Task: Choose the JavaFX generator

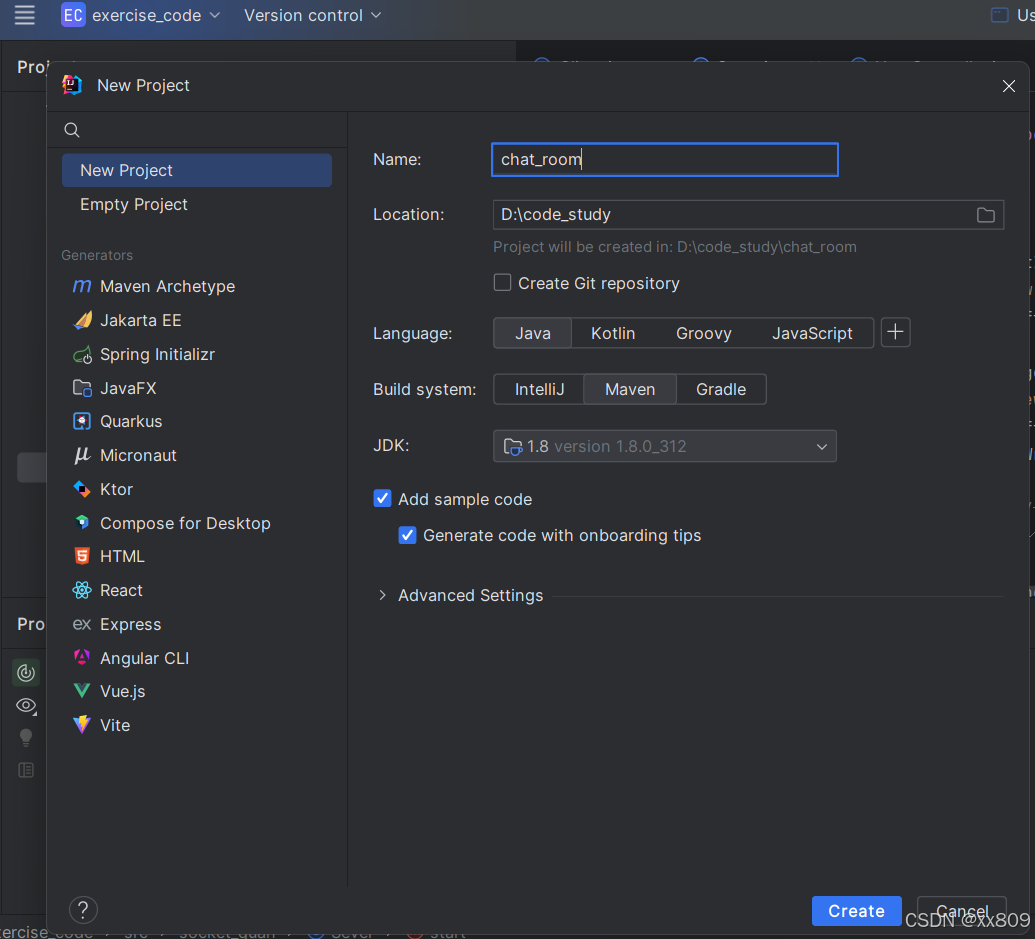Action: pyautogui.click(x=114, y=388)
